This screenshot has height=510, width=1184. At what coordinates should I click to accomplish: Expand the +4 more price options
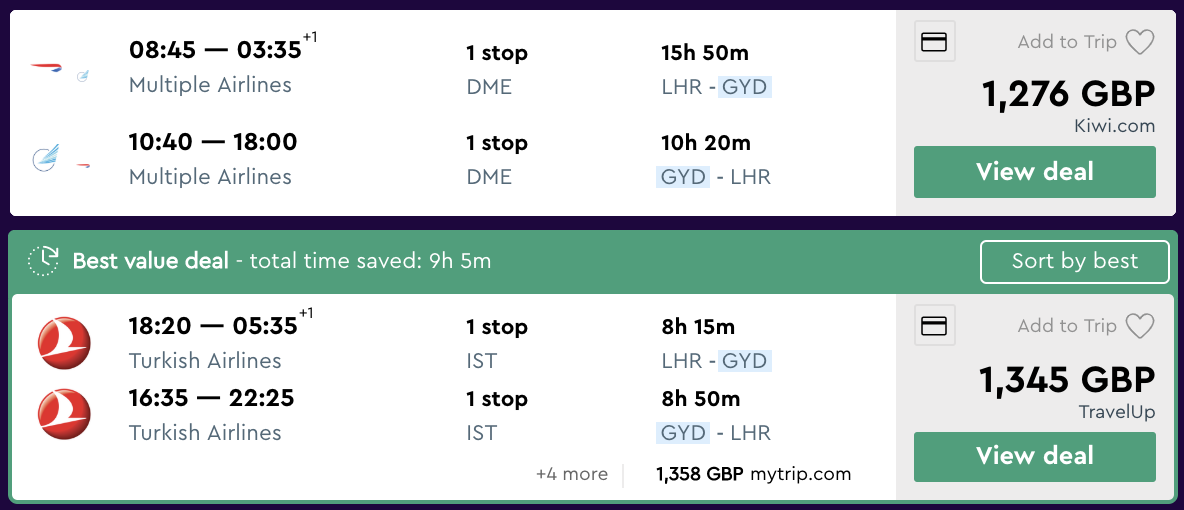(572, 474)
